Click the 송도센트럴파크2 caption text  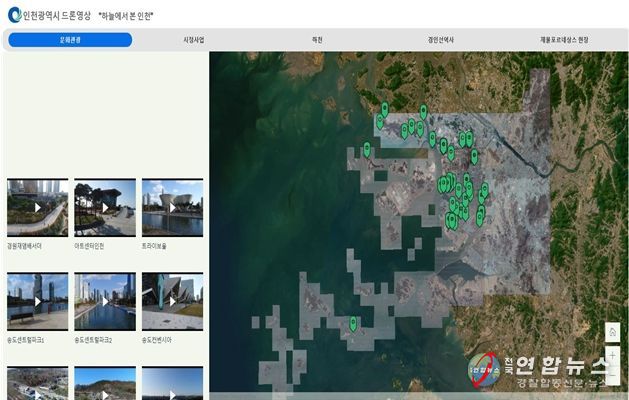coord(93,340)
